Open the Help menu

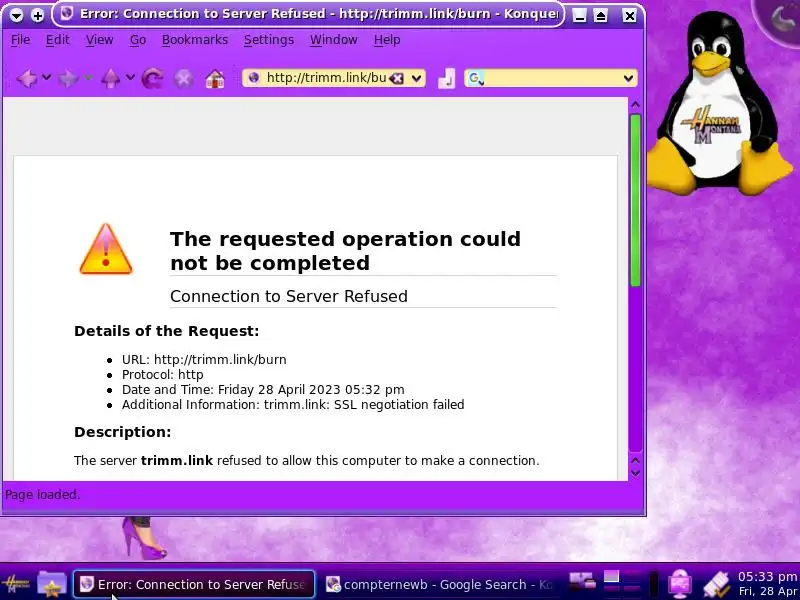[387, 40]
